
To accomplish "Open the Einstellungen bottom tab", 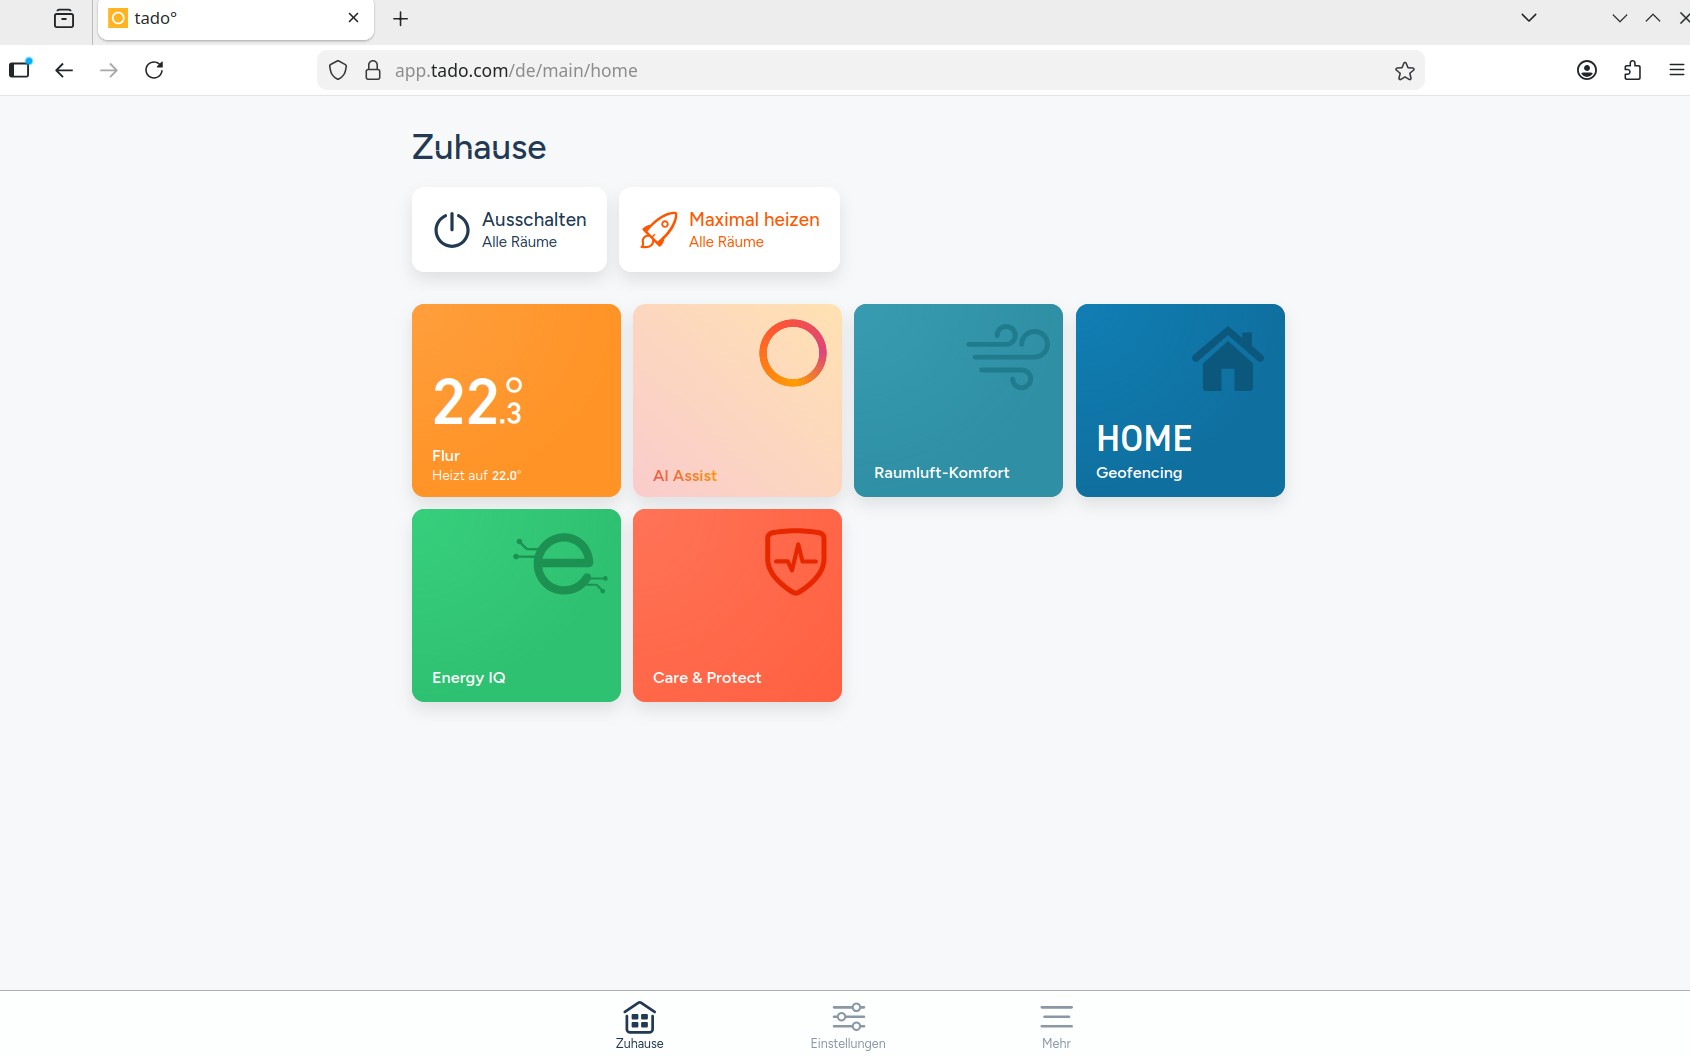I will pyautogui.click(x=848, y=1025).
